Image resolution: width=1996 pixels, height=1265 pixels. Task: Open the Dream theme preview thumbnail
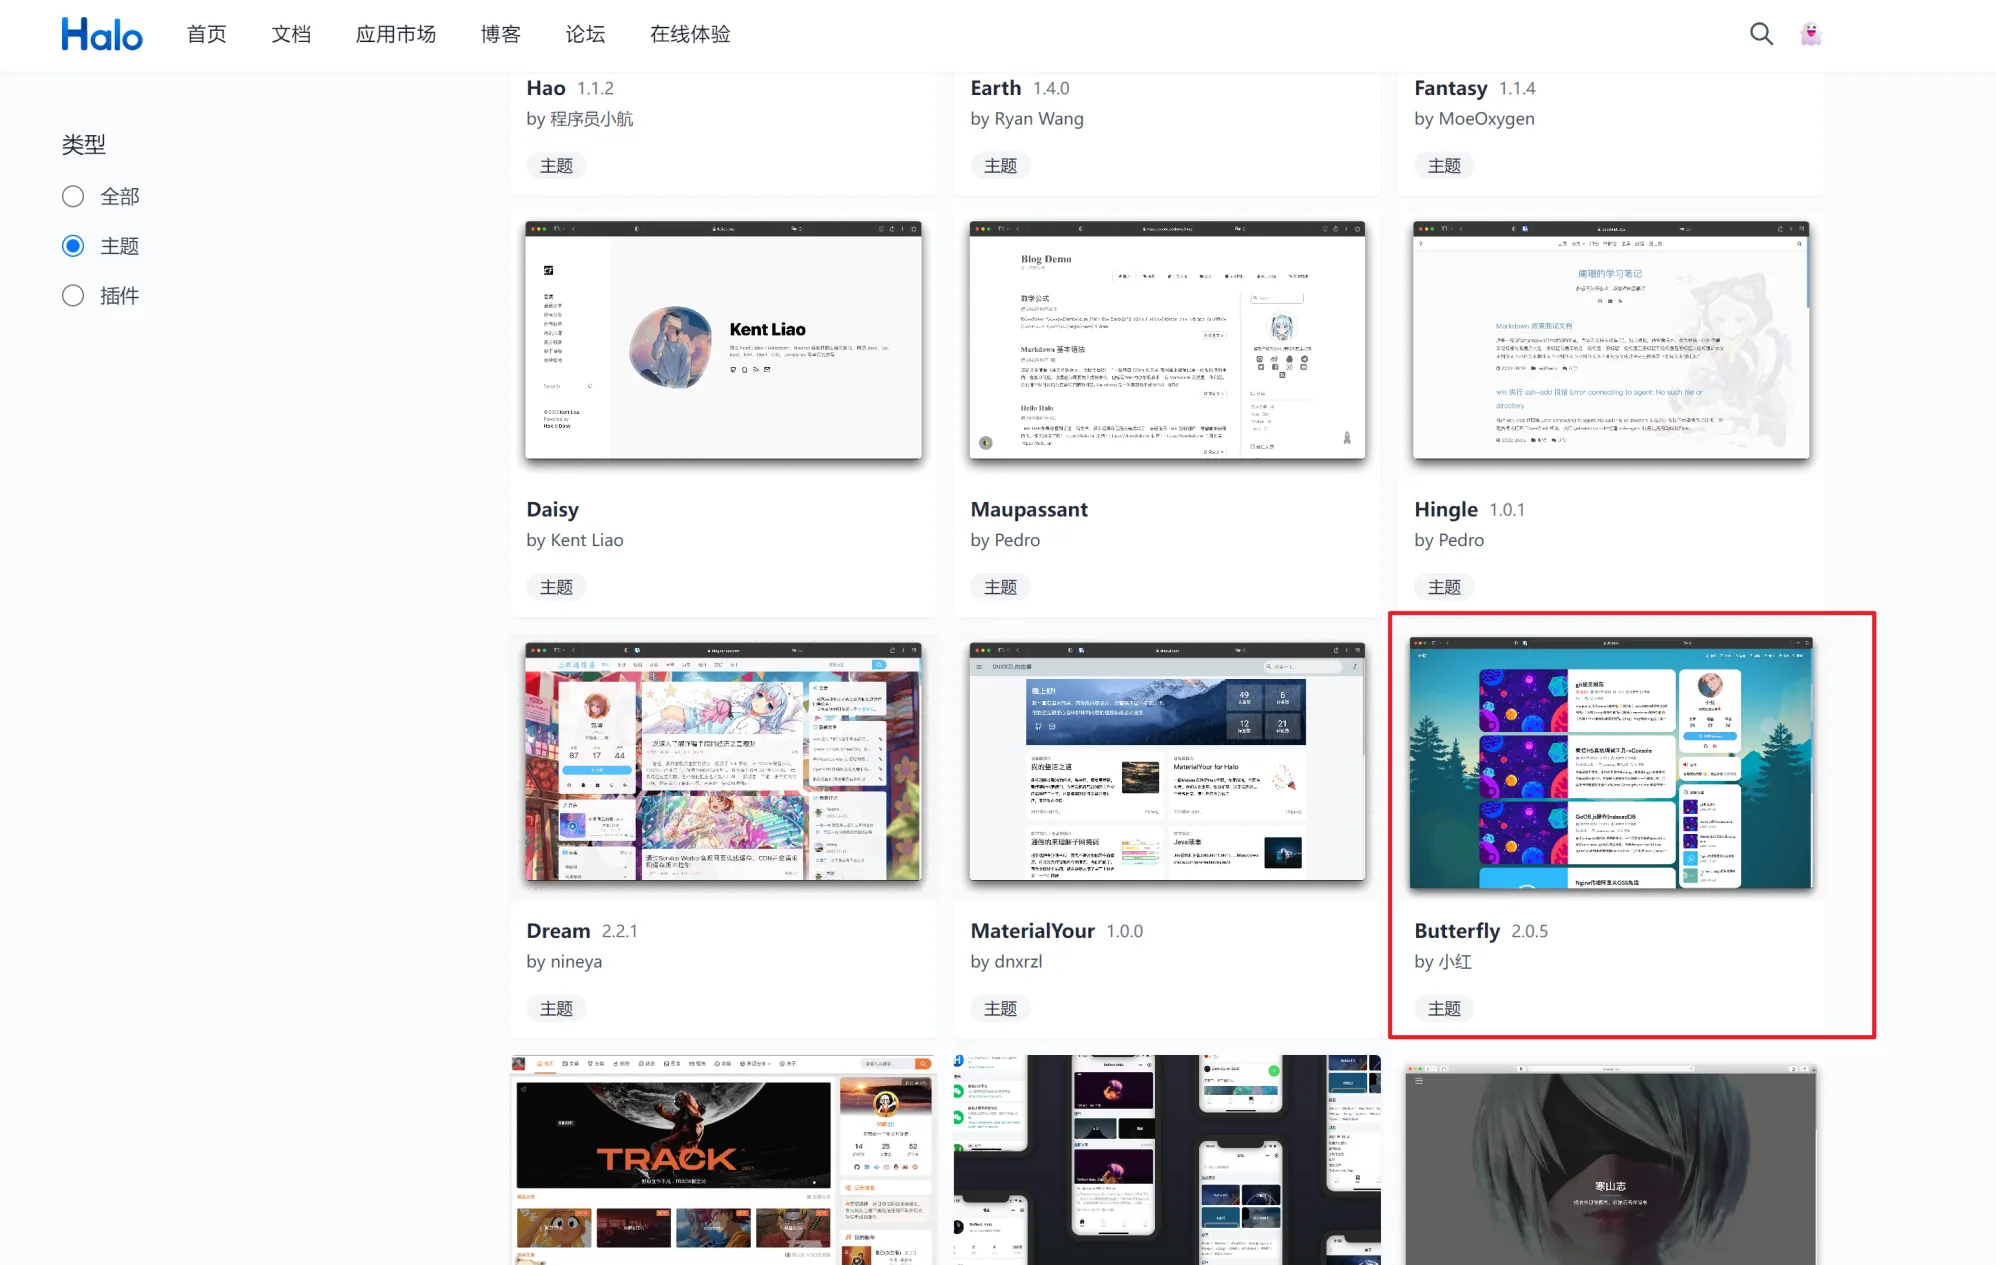[x=723, y=762]
